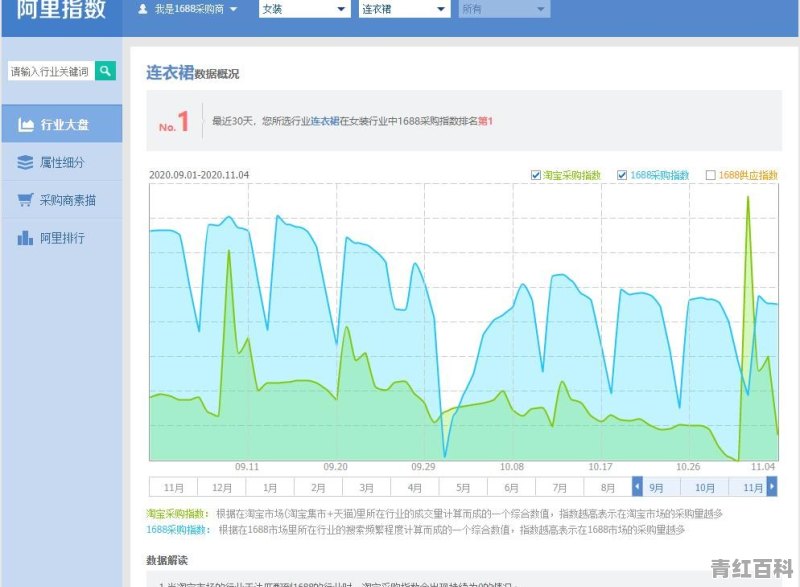Select 5月 on the month timeline
Image resolution: width=800 pixels, height=587 pixels.
(x=463, y=488)
